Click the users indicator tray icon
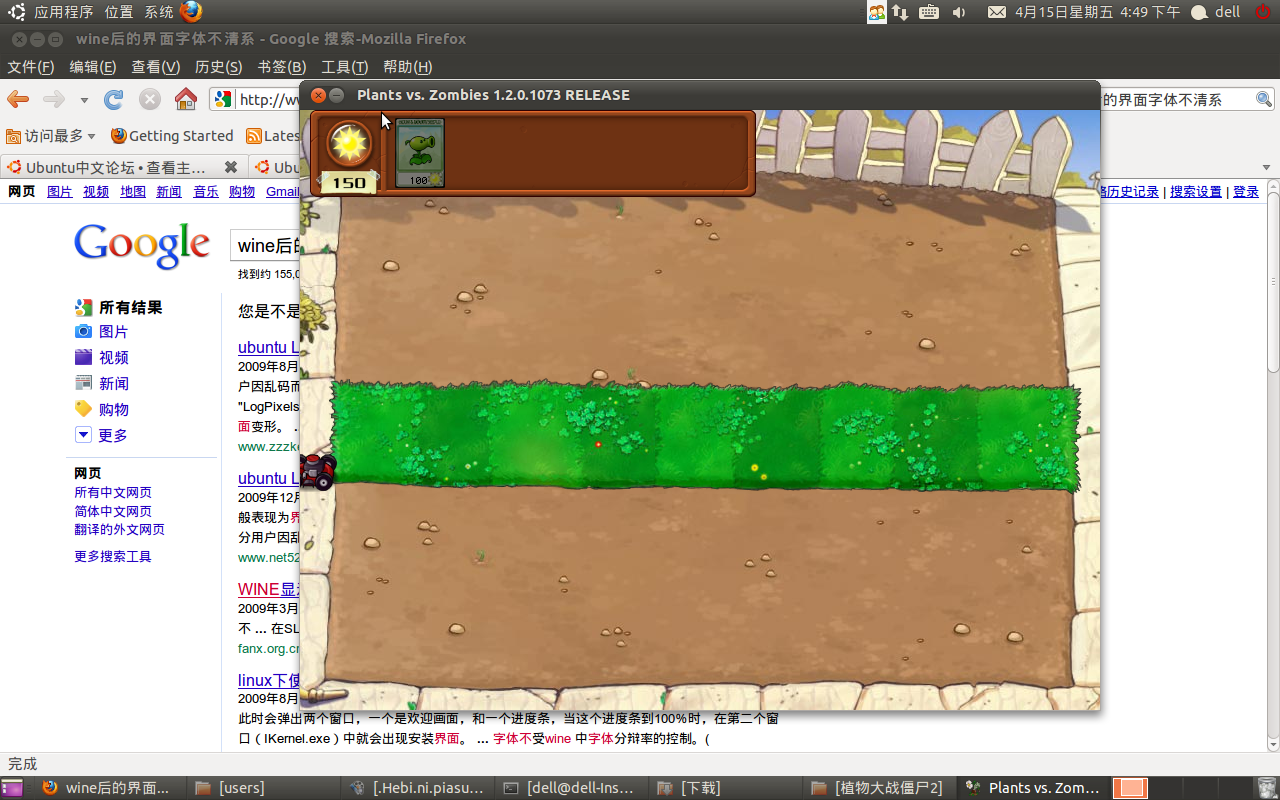Viewport: 1280px width, 800px height. pyautogui.click(x=876, y=12)
